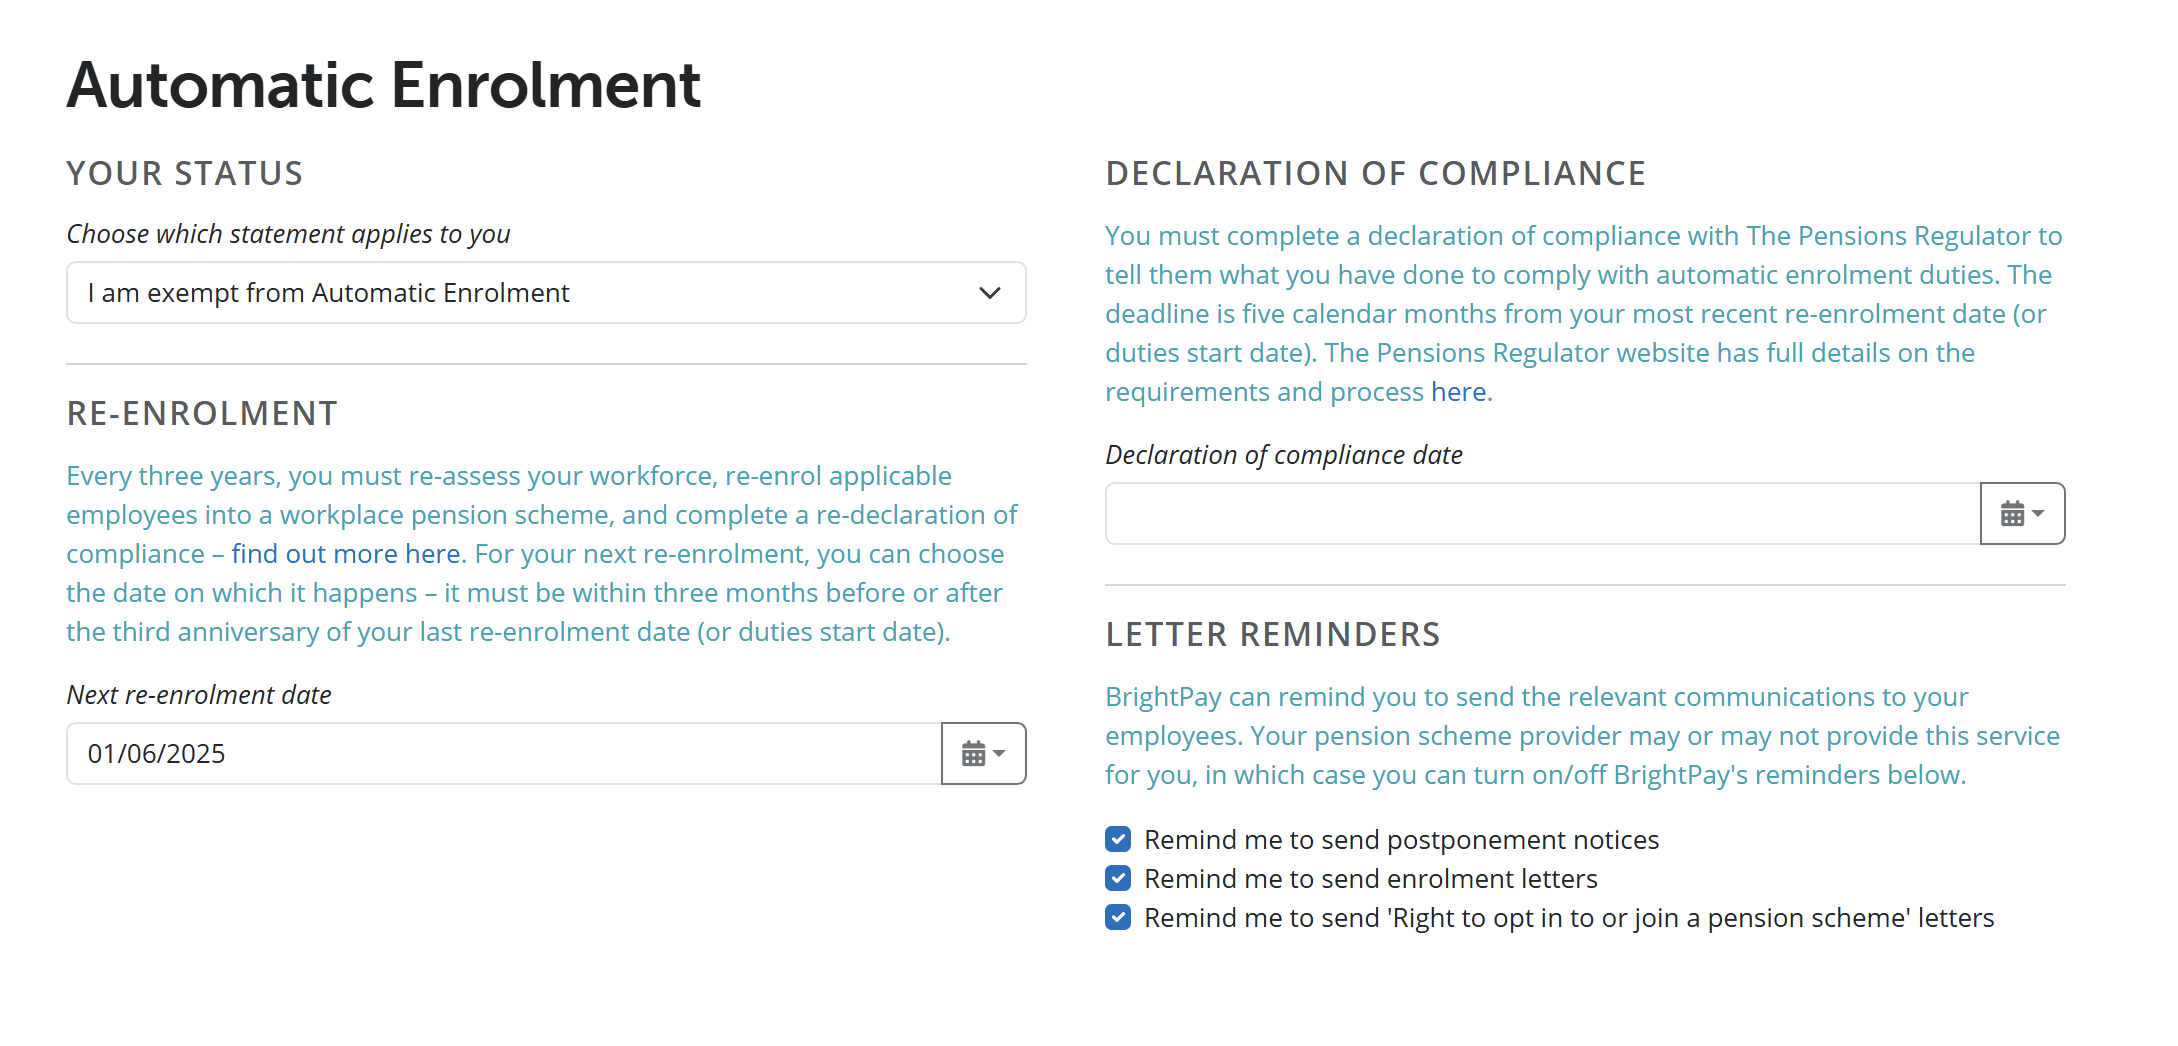Click the 'DECLARATION OF COMPLIANCE' section heading

point(1375,173)
